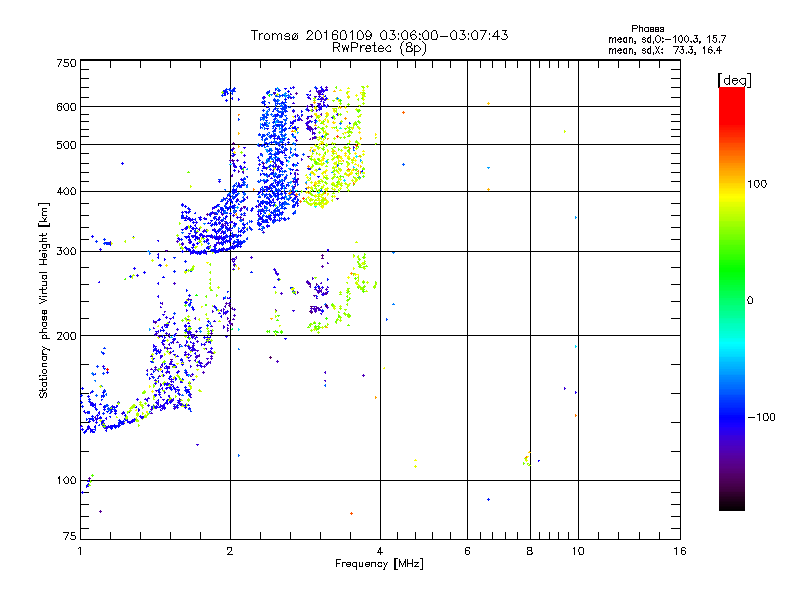Screen dimensions: 800x600
Task: Click the x-axis tick label '10'
Action: point(578,551)
